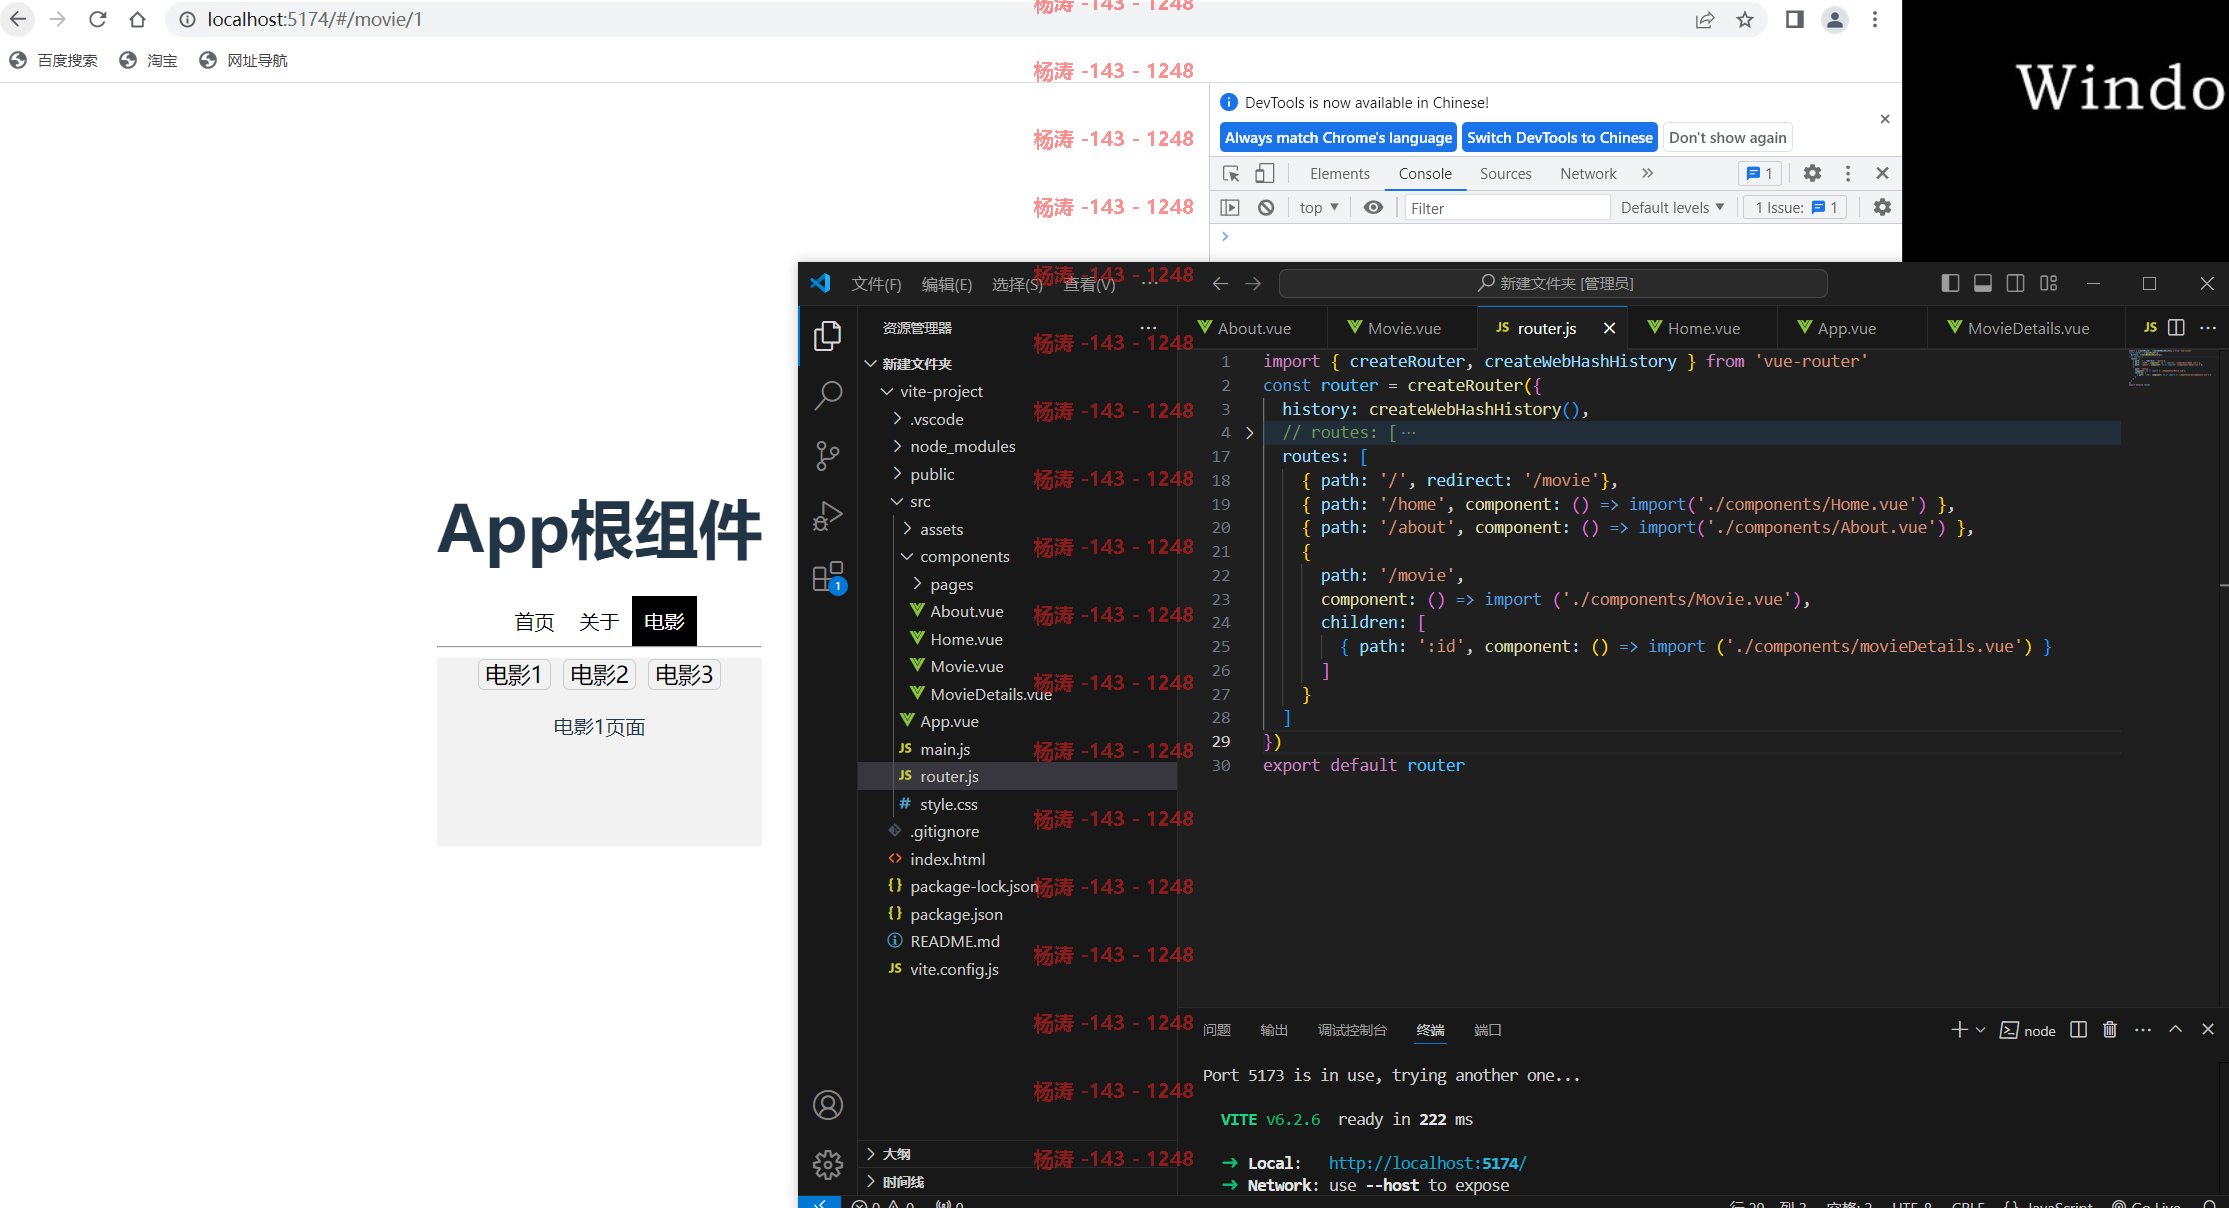
Task: Open terminal launch profile dropdown arrow
Action: (x=1981, y=1029)
